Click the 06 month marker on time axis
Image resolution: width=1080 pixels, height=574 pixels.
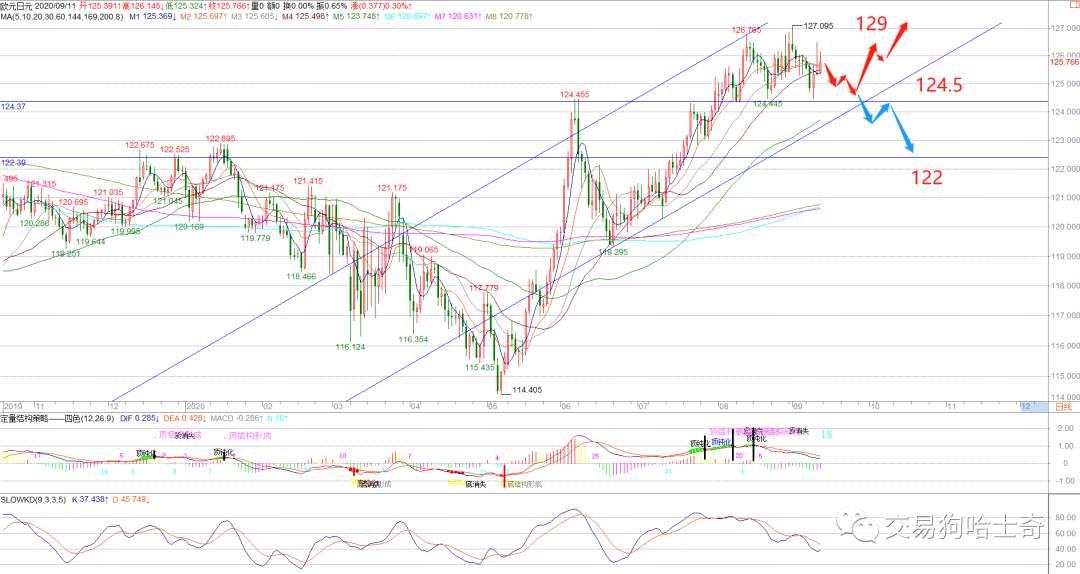coord(565,407)
